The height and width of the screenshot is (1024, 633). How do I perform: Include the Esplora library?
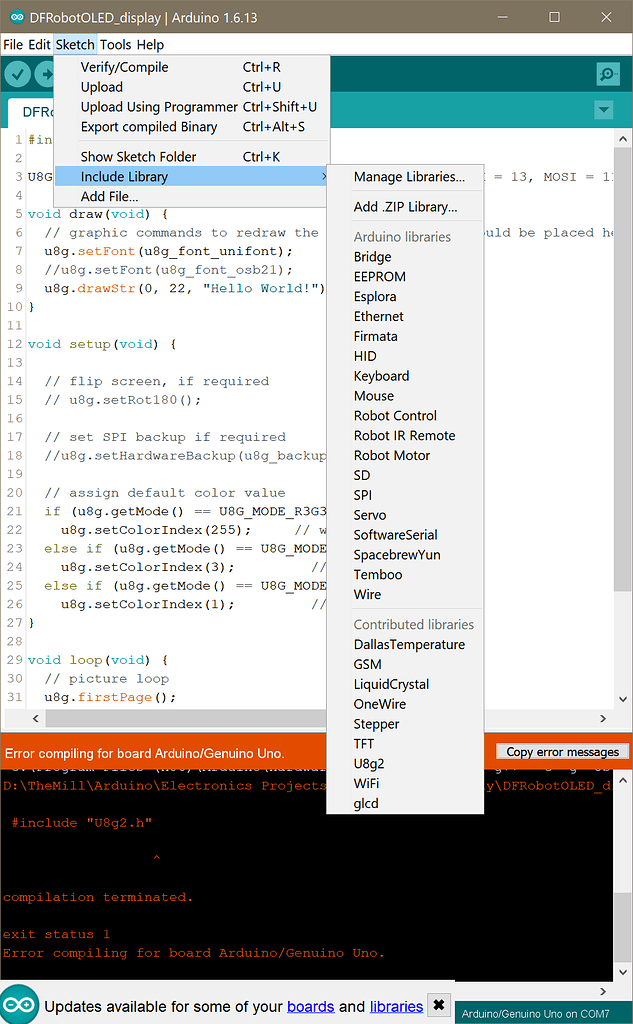[x=405, y=296]
